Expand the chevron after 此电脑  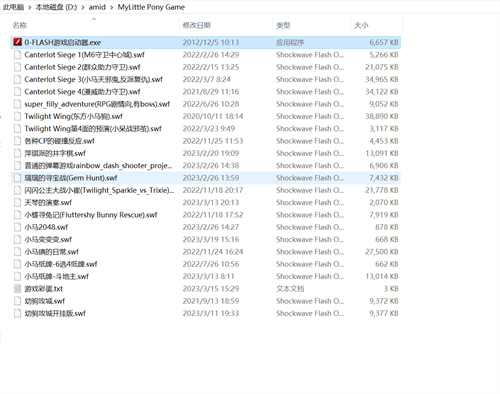point(30,7)
